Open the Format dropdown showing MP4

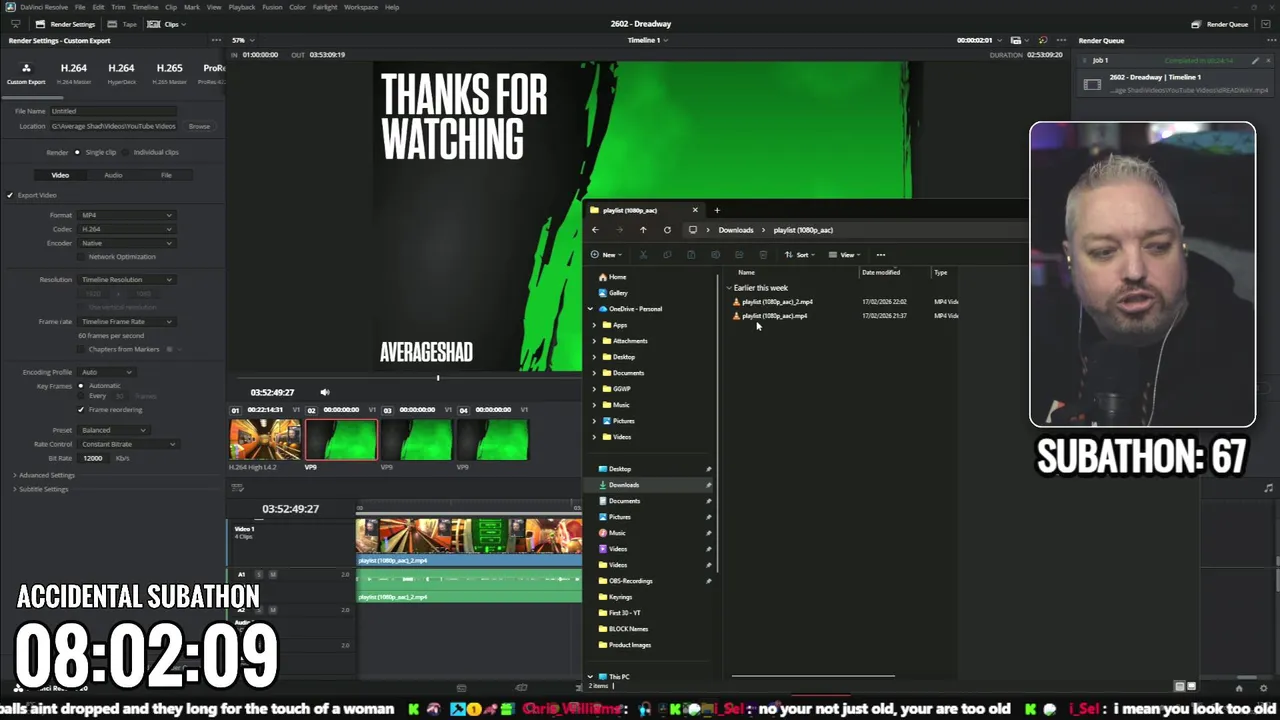point(126,215)
